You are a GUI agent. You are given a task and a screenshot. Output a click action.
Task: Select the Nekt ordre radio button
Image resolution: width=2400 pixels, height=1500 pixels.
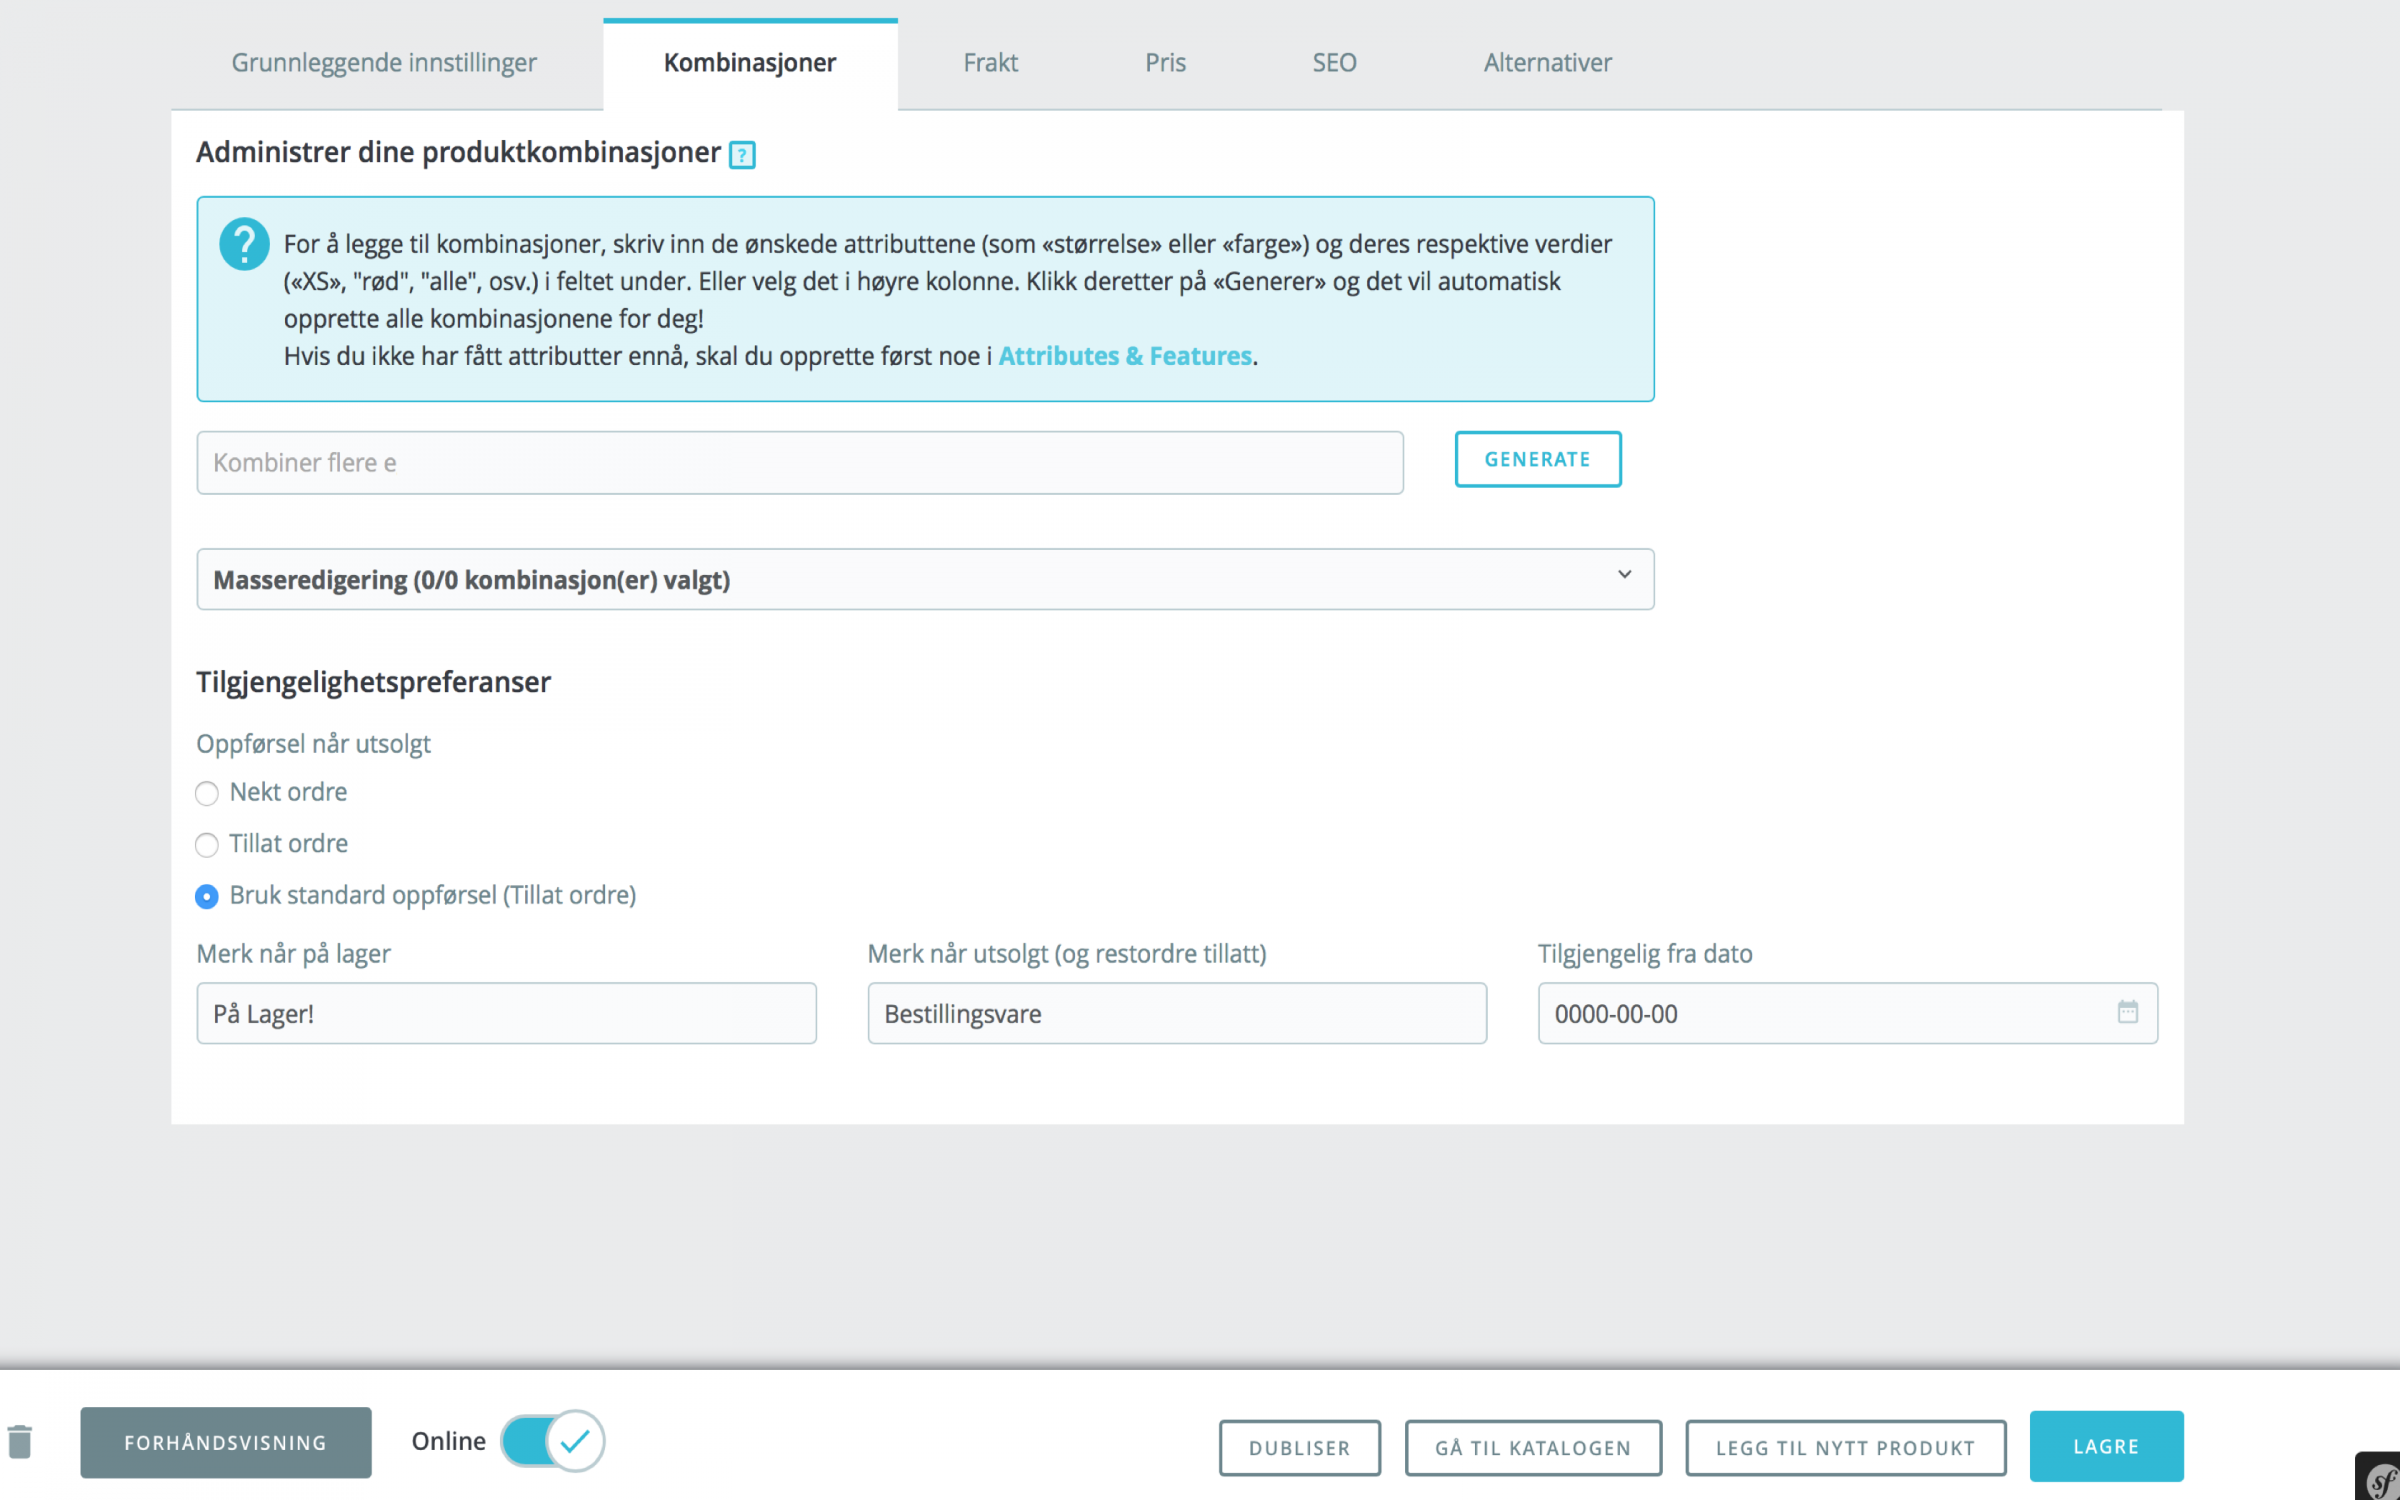tap(207, 794)
